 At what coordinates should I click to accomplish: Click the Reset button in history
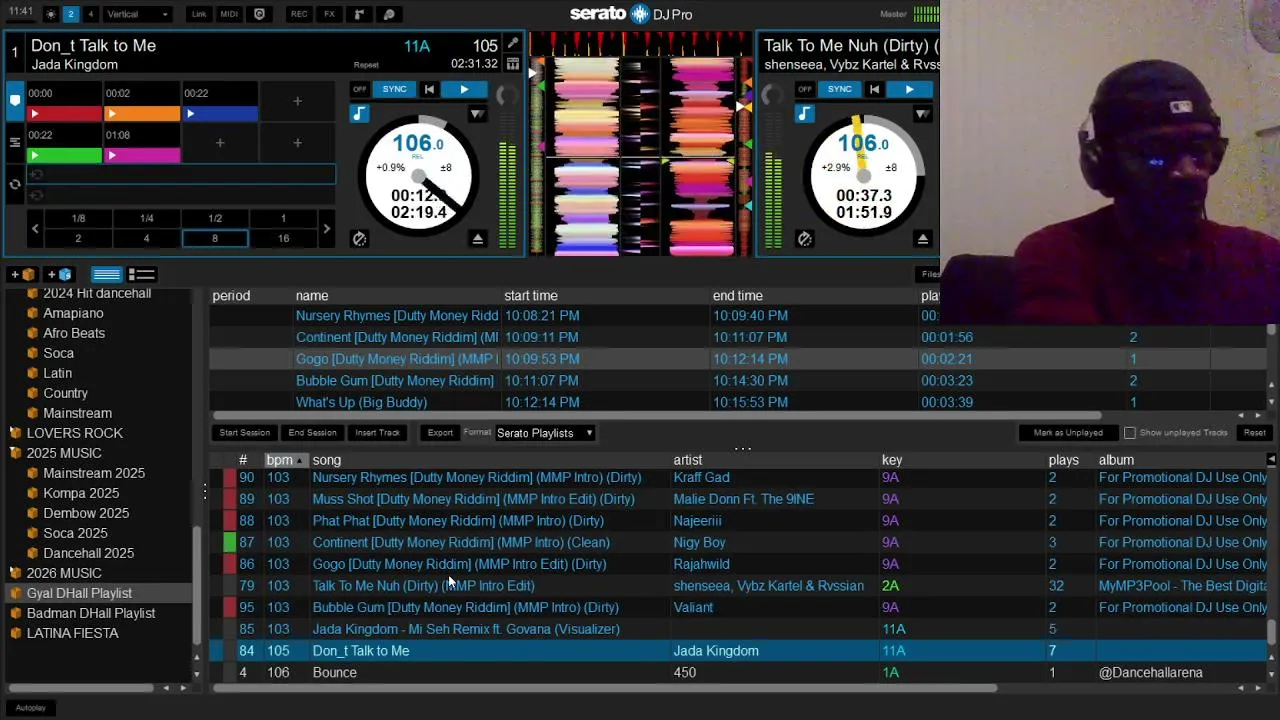(x=1254, y=433)
